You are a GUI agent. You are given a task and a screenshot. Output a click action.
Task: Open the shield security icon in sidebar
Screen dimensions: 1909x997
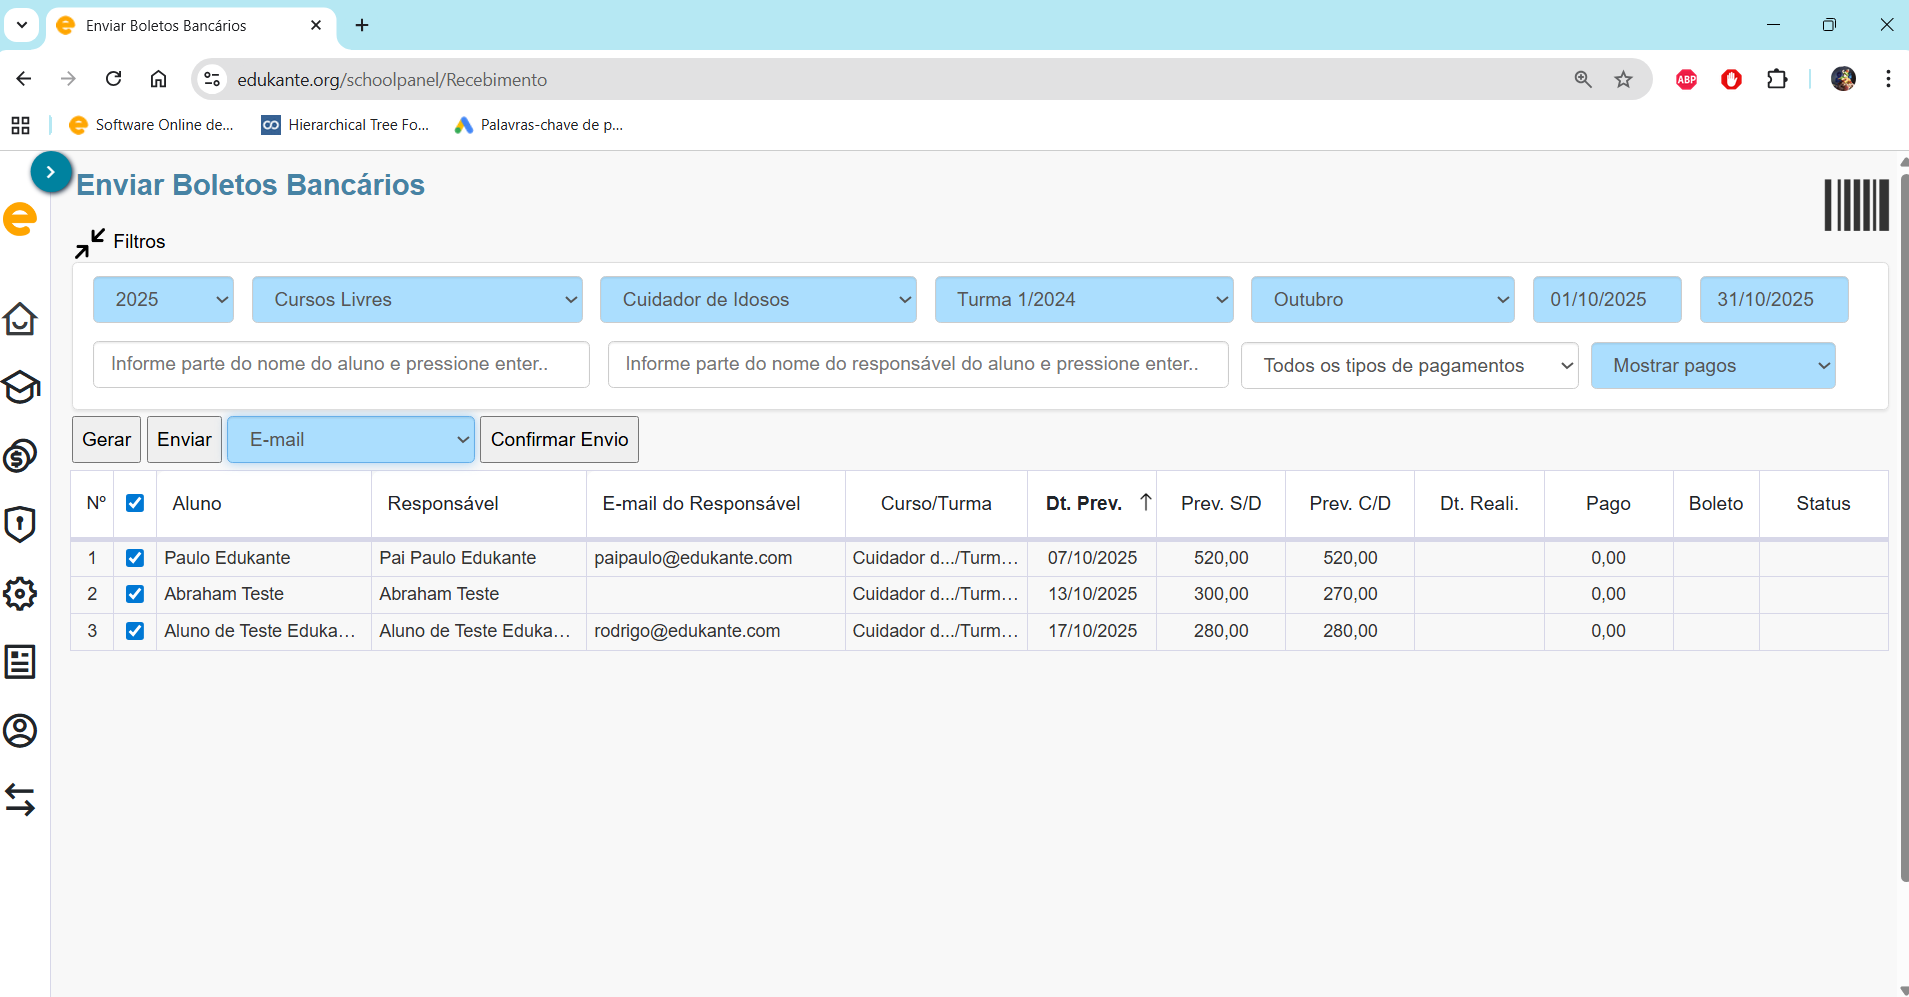(20, 524)
